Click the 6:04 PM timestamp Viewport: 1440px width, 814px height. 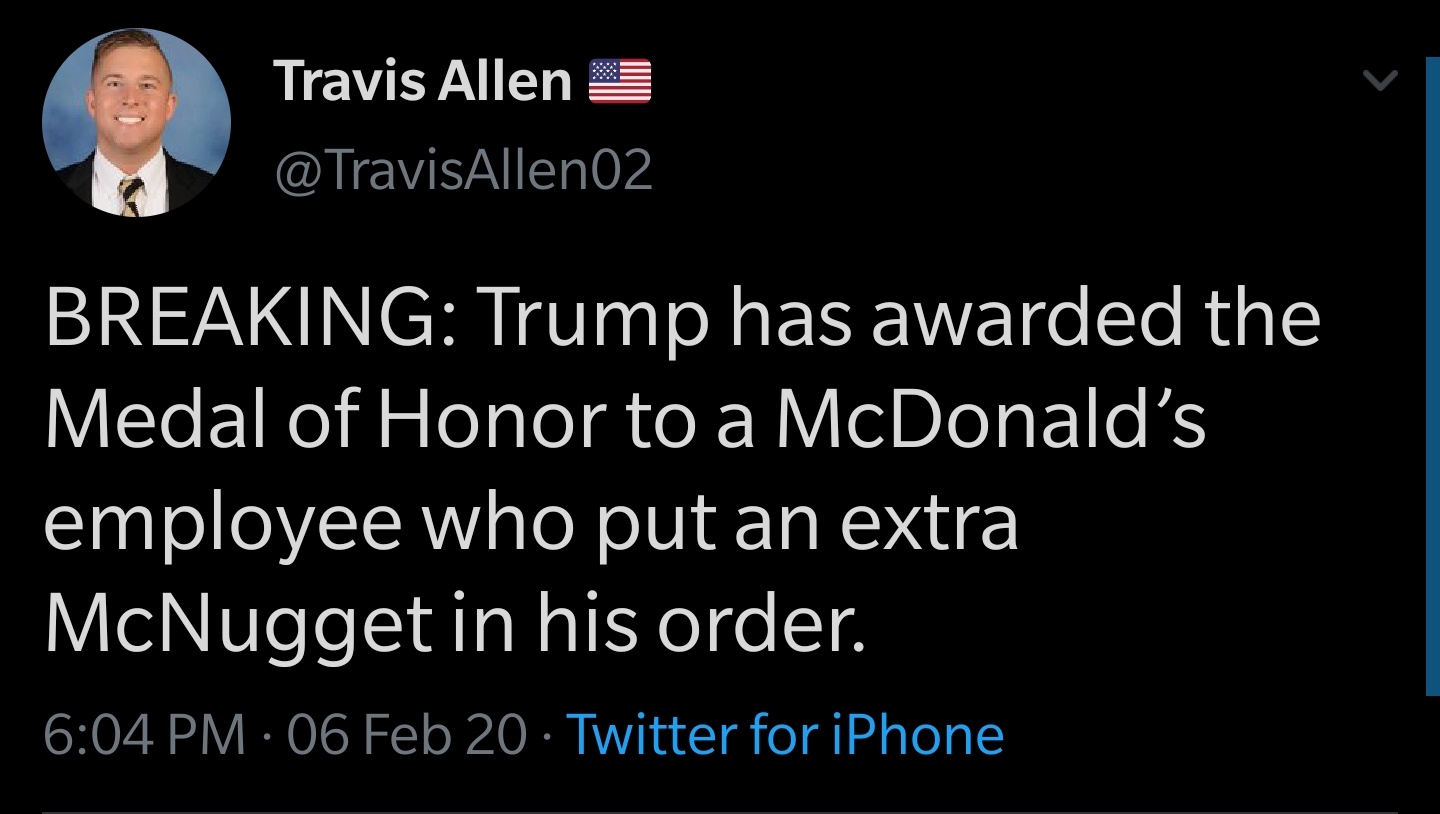point(145,736)
